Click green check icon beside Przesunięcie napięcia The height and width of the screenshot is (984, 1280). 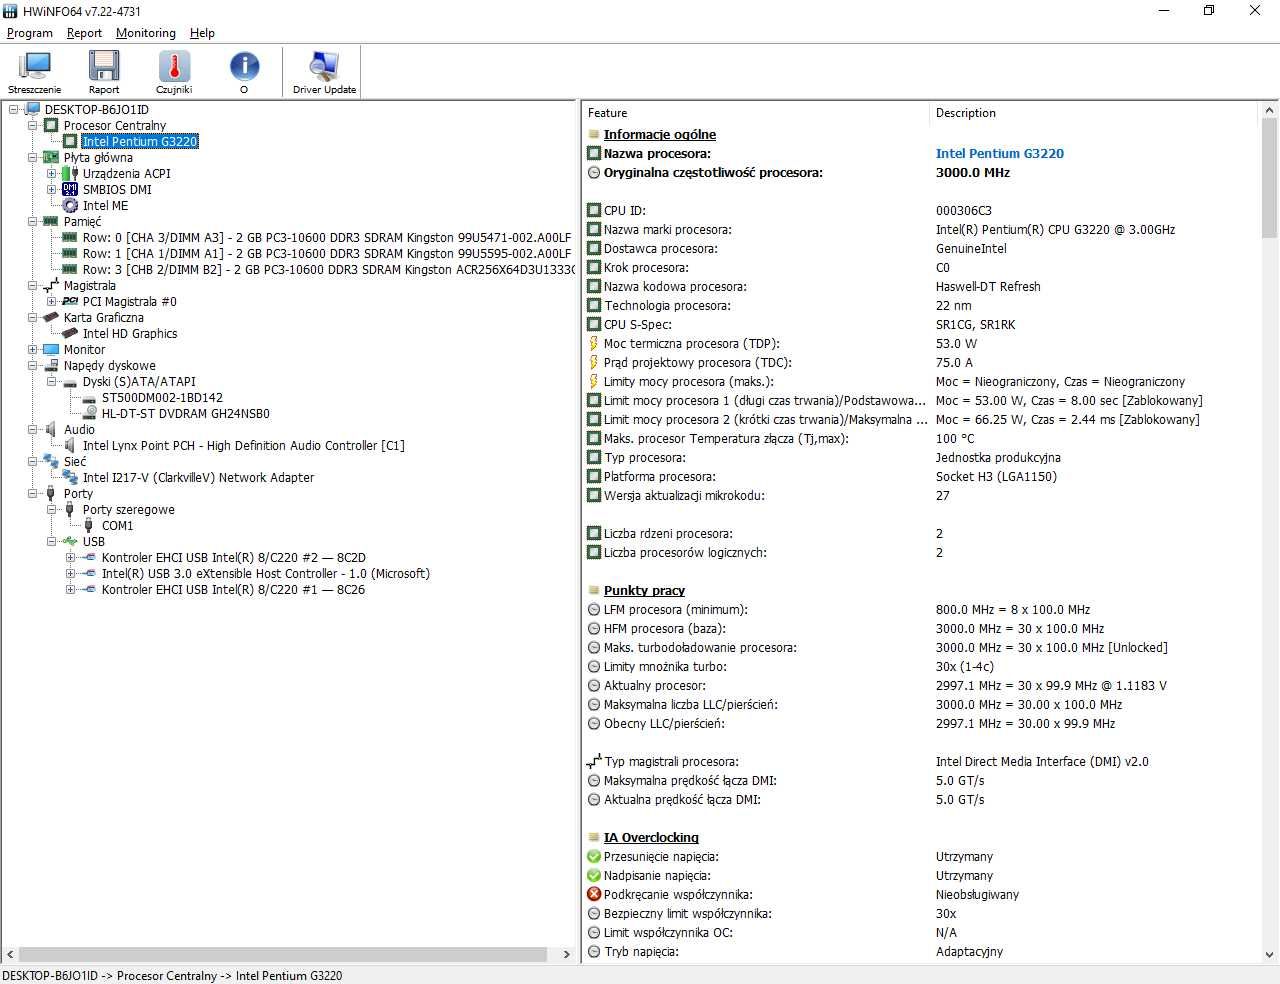594,856
